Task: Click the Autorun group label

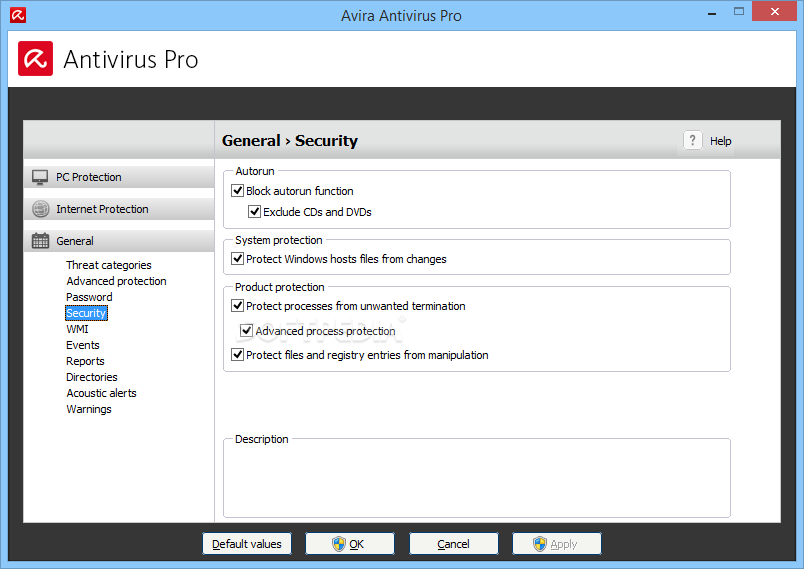Action: point(255,171)
